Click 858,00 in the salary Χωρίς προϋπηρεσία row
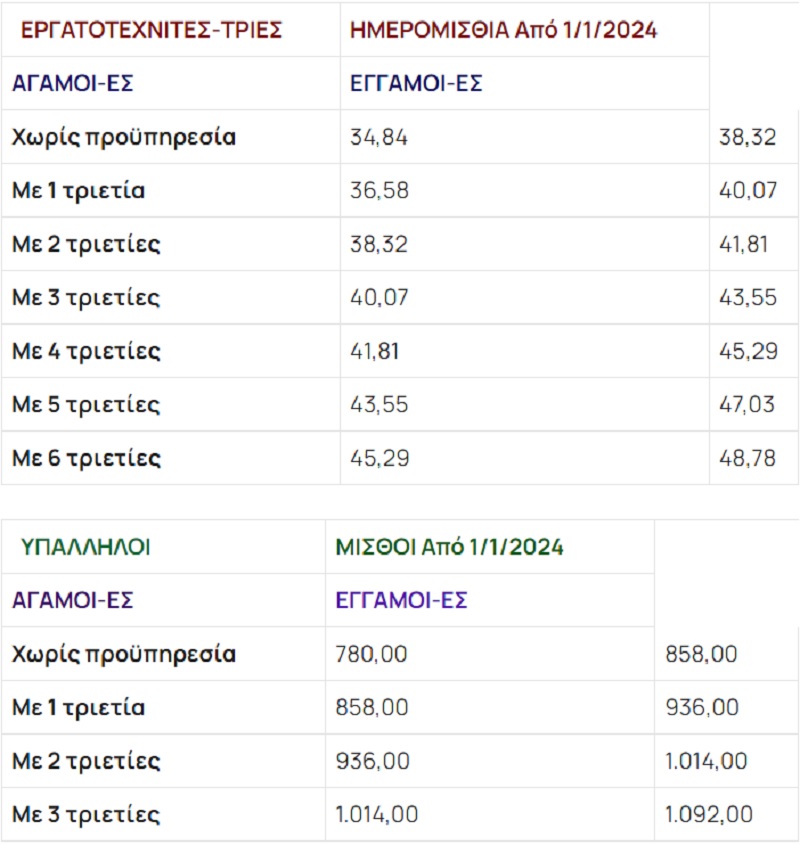 pos(701,654)
